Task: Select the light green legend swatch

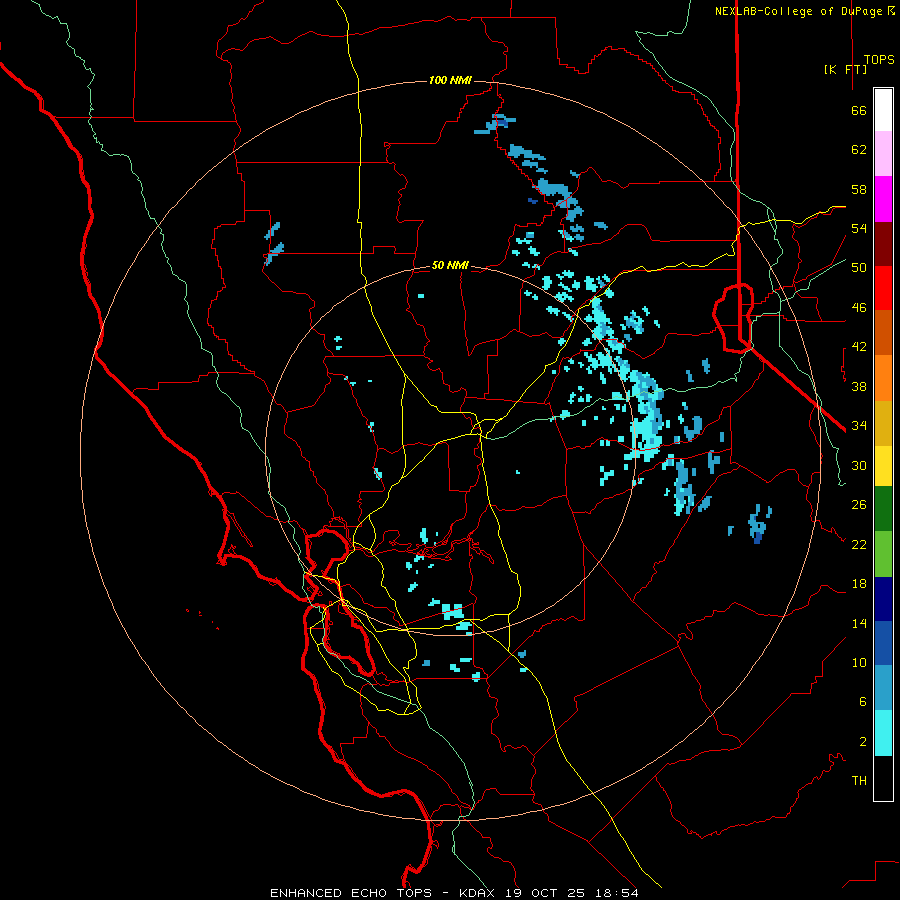Action: [883, 554]
